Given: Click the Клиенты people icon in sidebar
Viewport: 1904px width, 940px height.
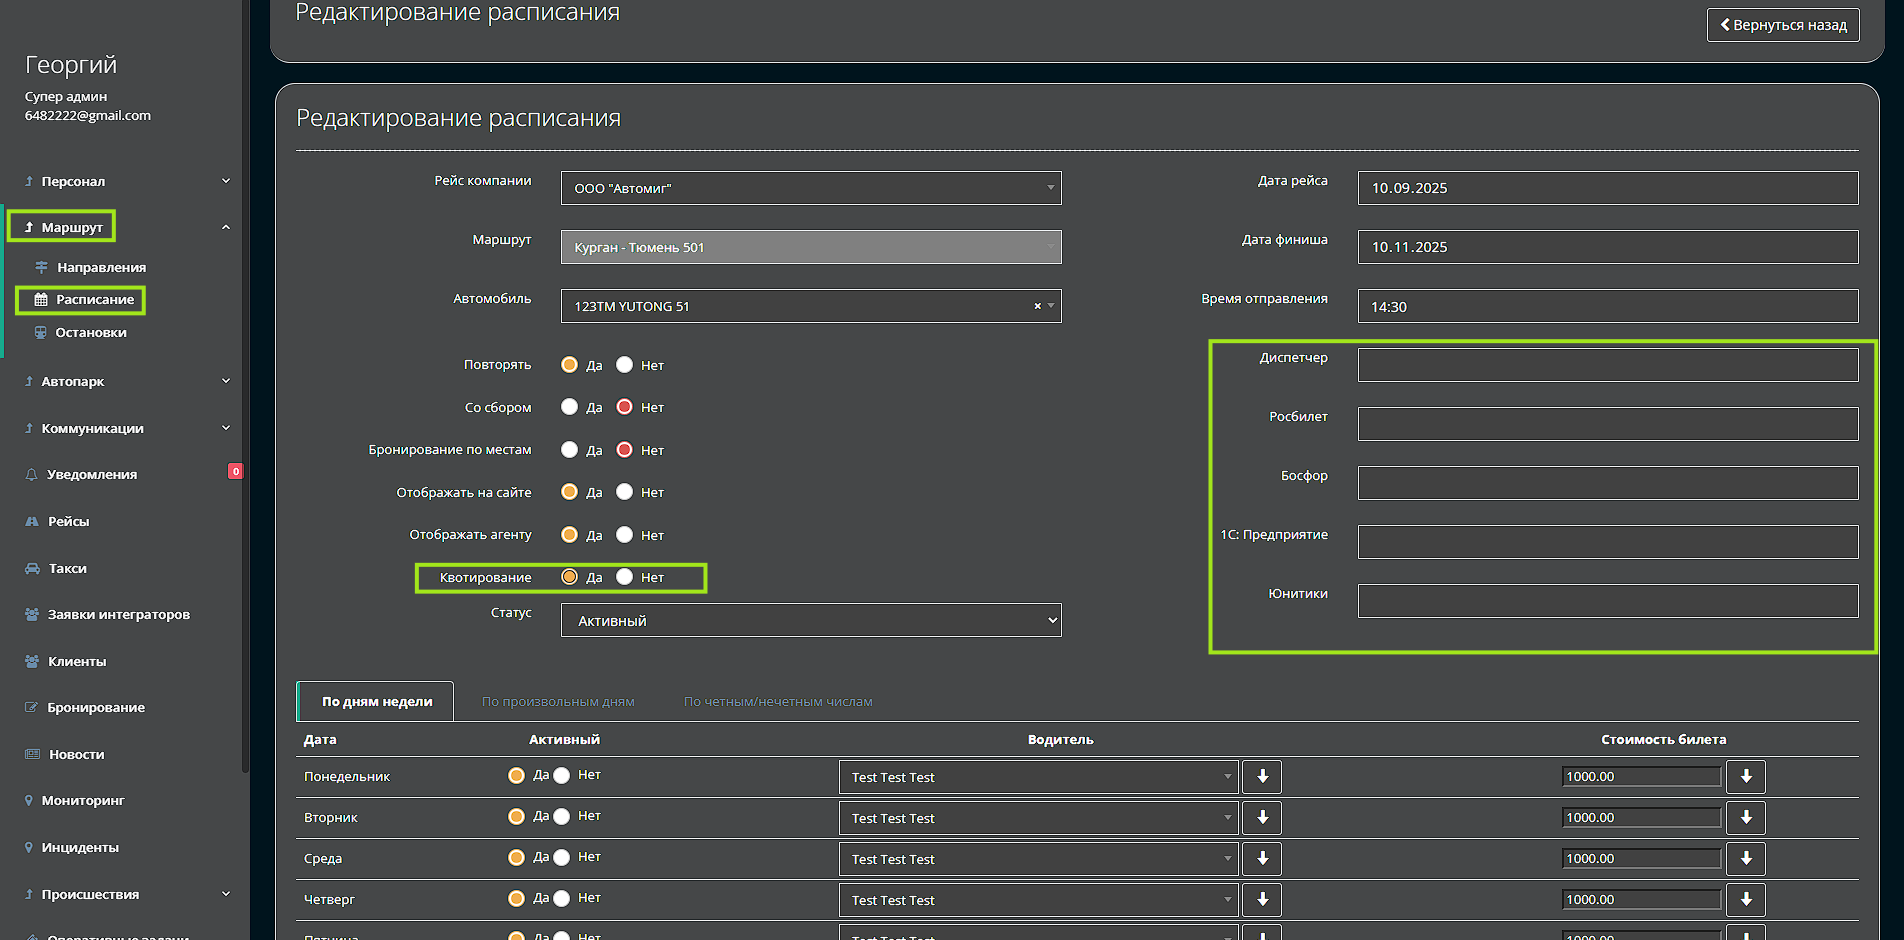Looking at the screenshot, I should click(32, 662).
